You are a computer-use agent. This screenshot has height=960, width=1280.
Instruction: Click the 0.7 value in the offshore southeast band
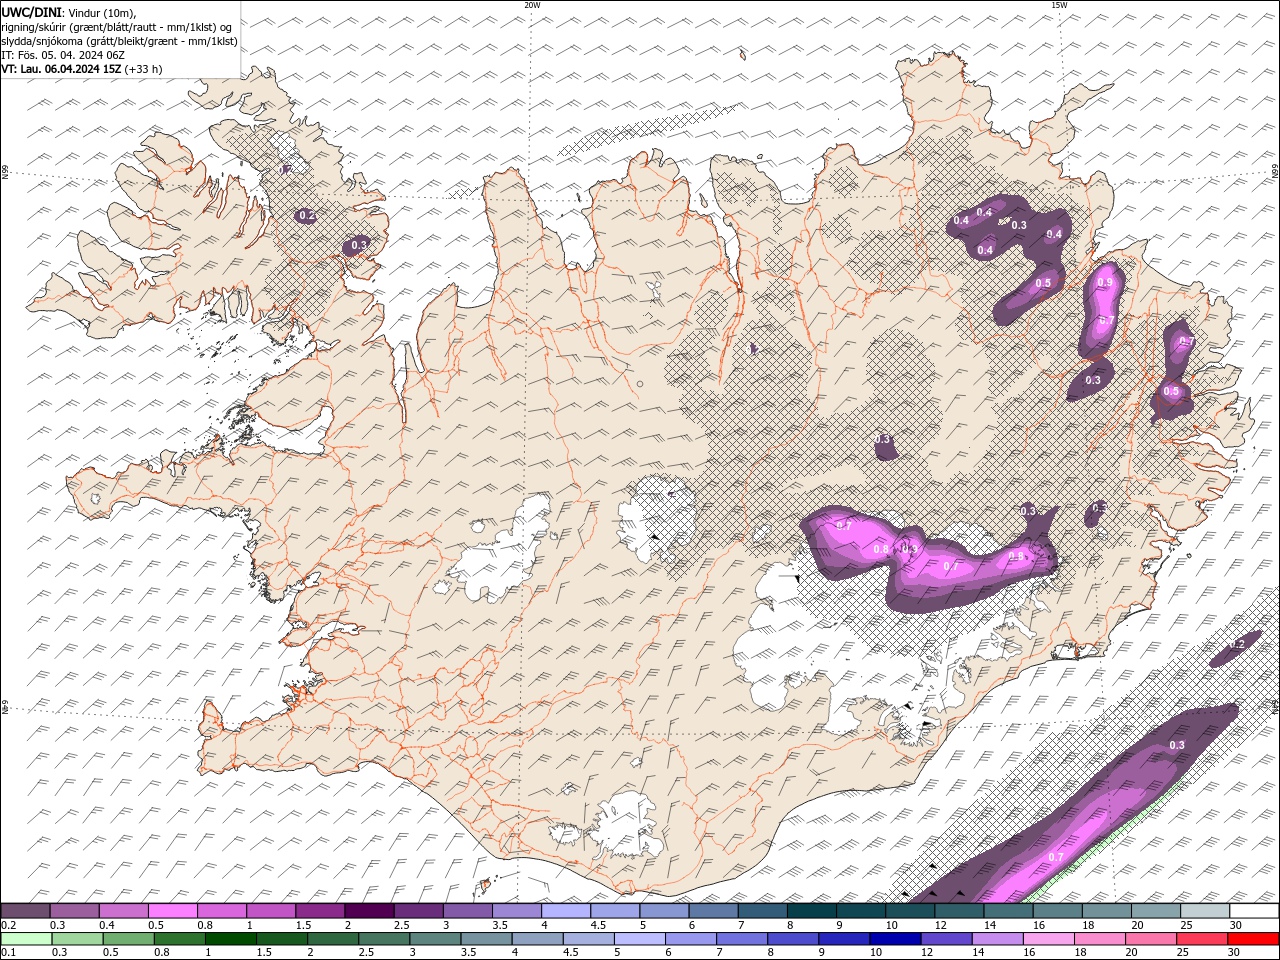tap(1056, 858)
